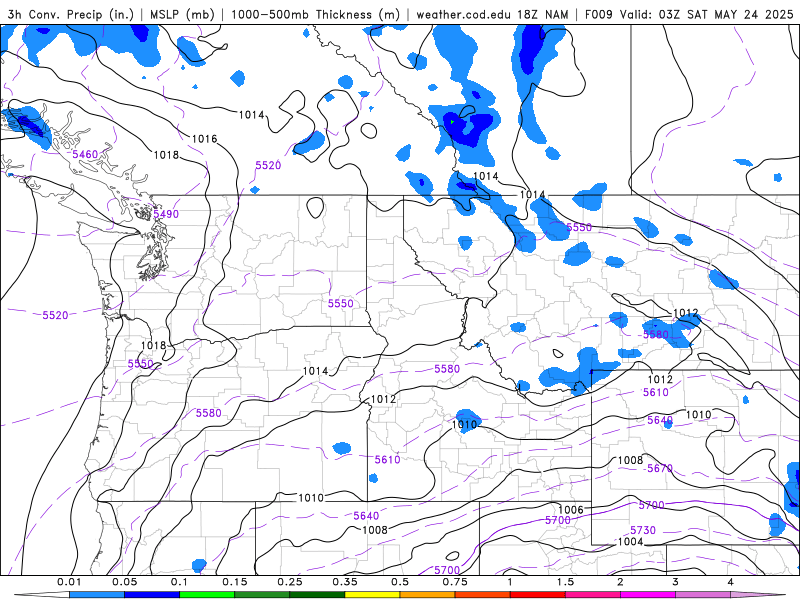Click the "3h Conv. Precip (in.)" title text
This screenshot has width=800, height=600.
(x=70, y=14)
